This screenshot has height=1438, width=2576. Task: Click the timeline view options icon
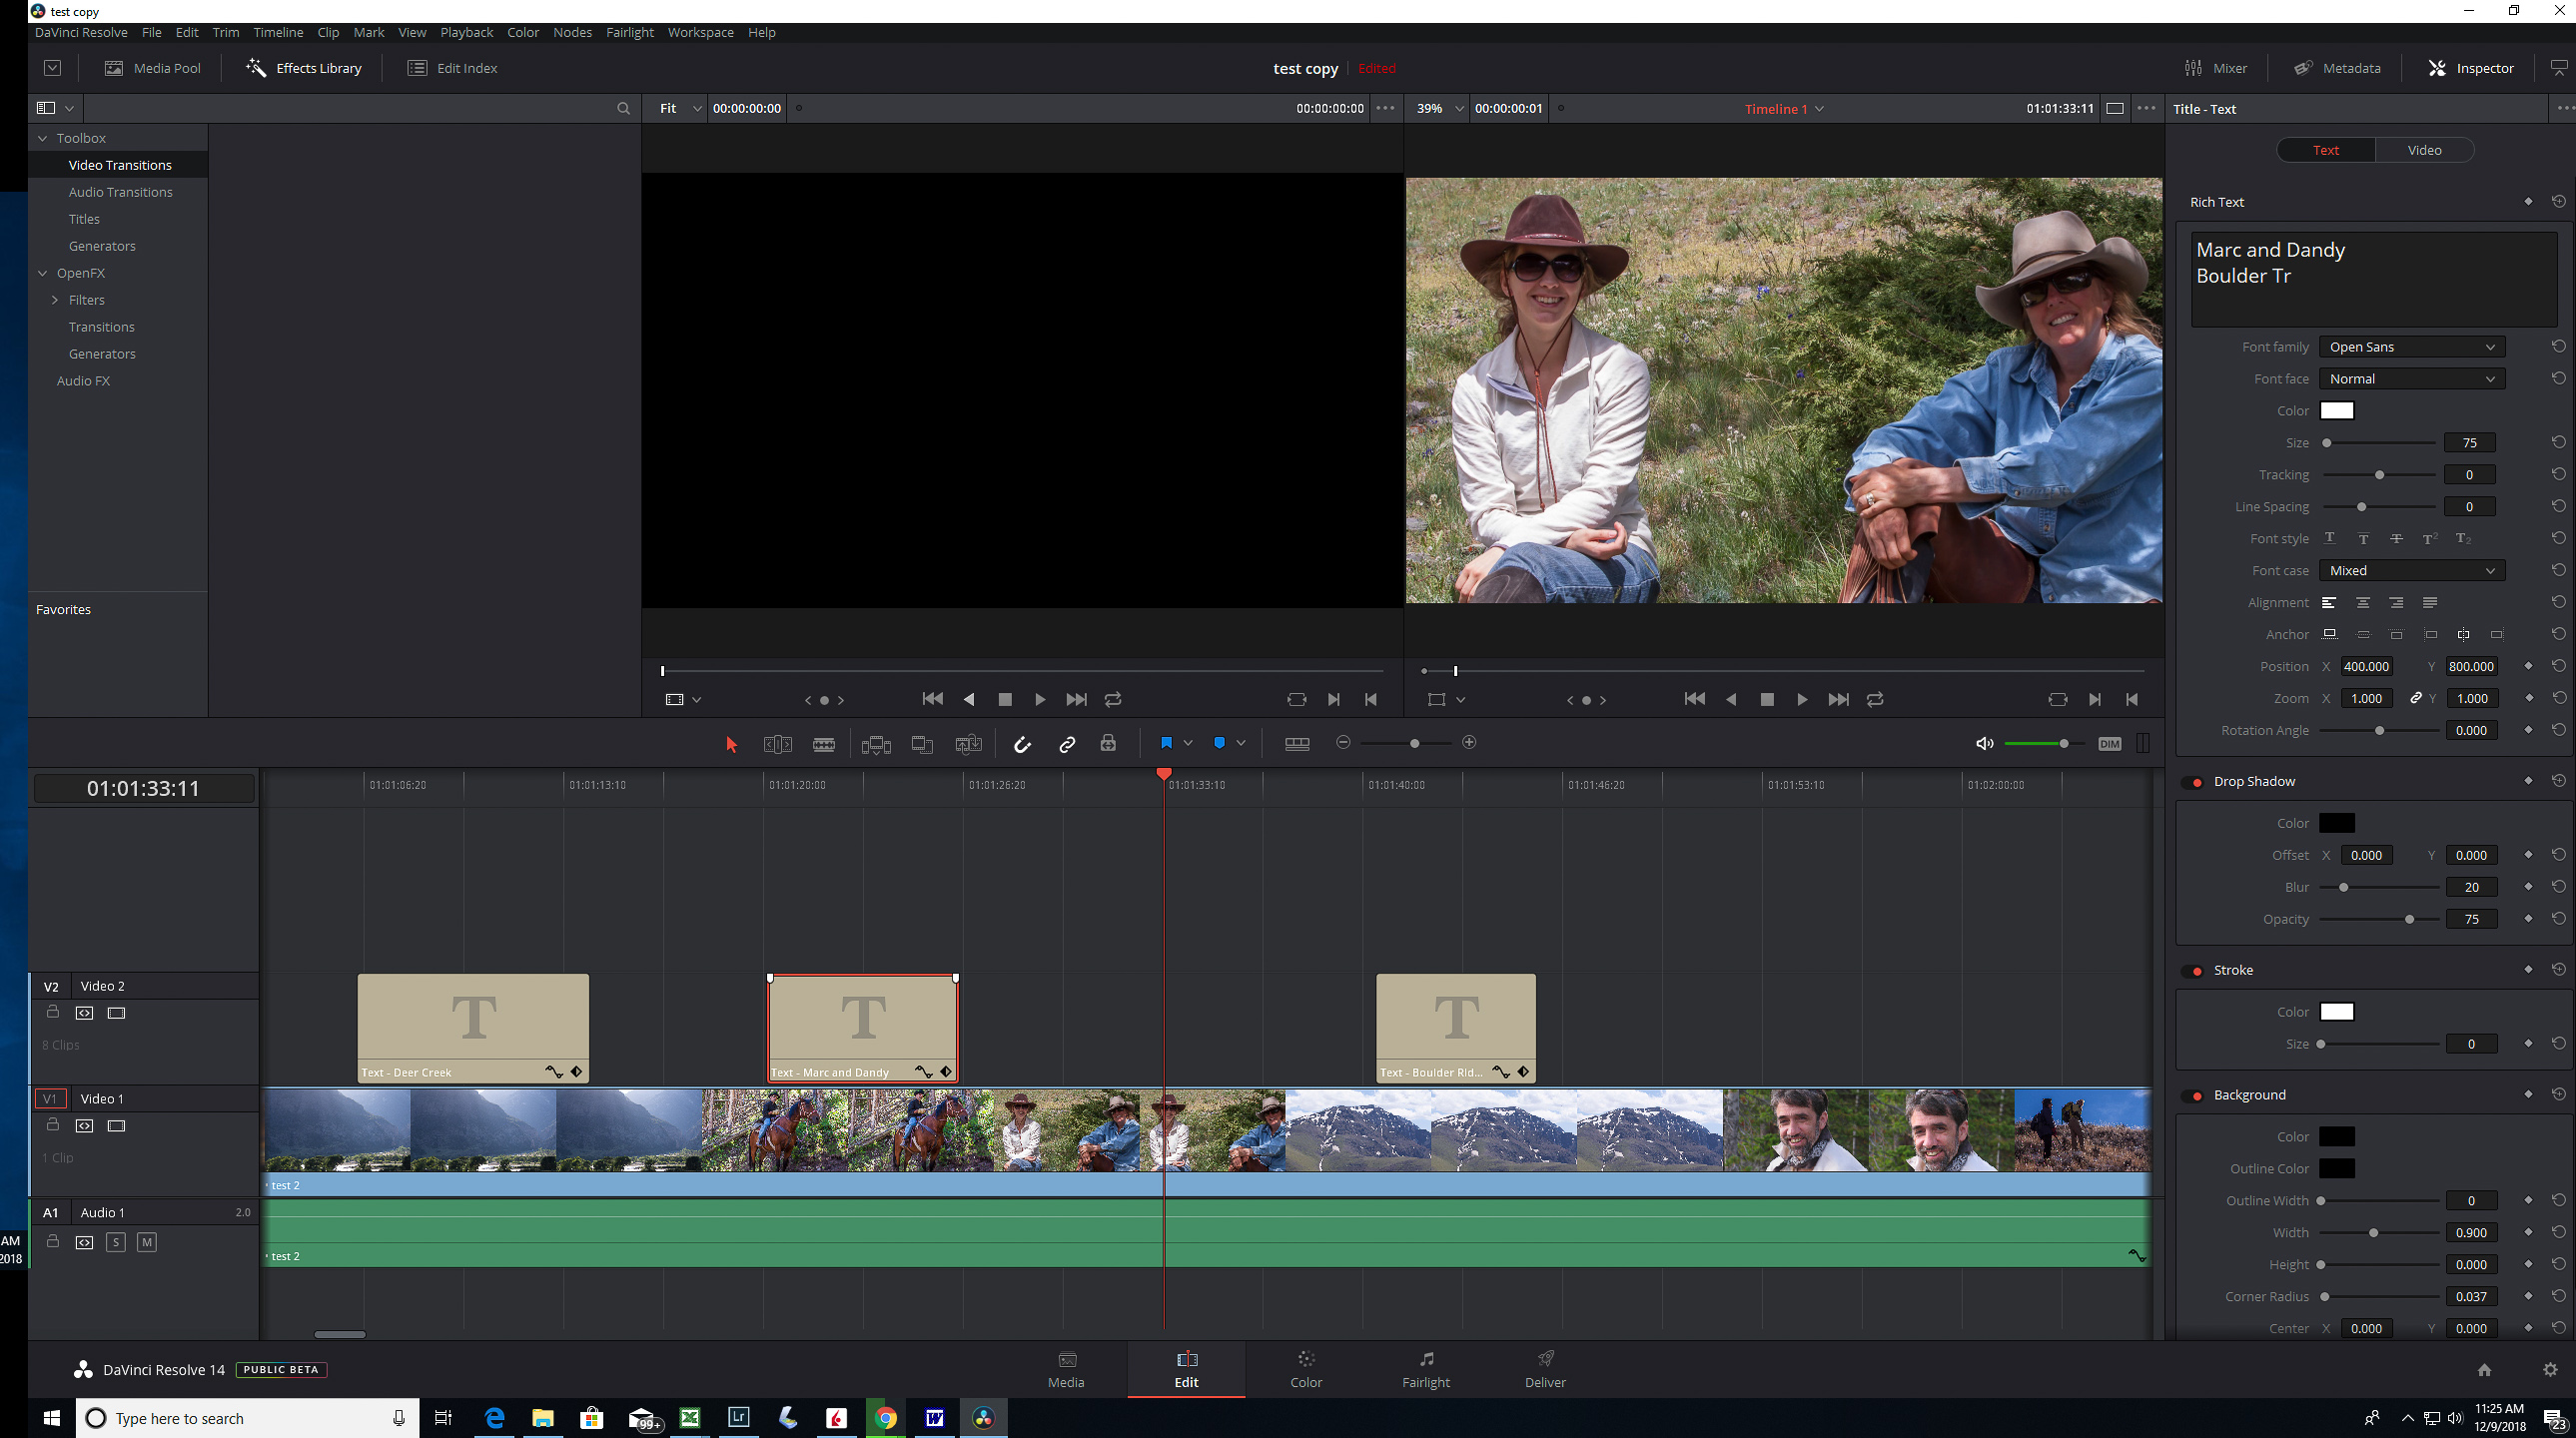pos(1297,743)
